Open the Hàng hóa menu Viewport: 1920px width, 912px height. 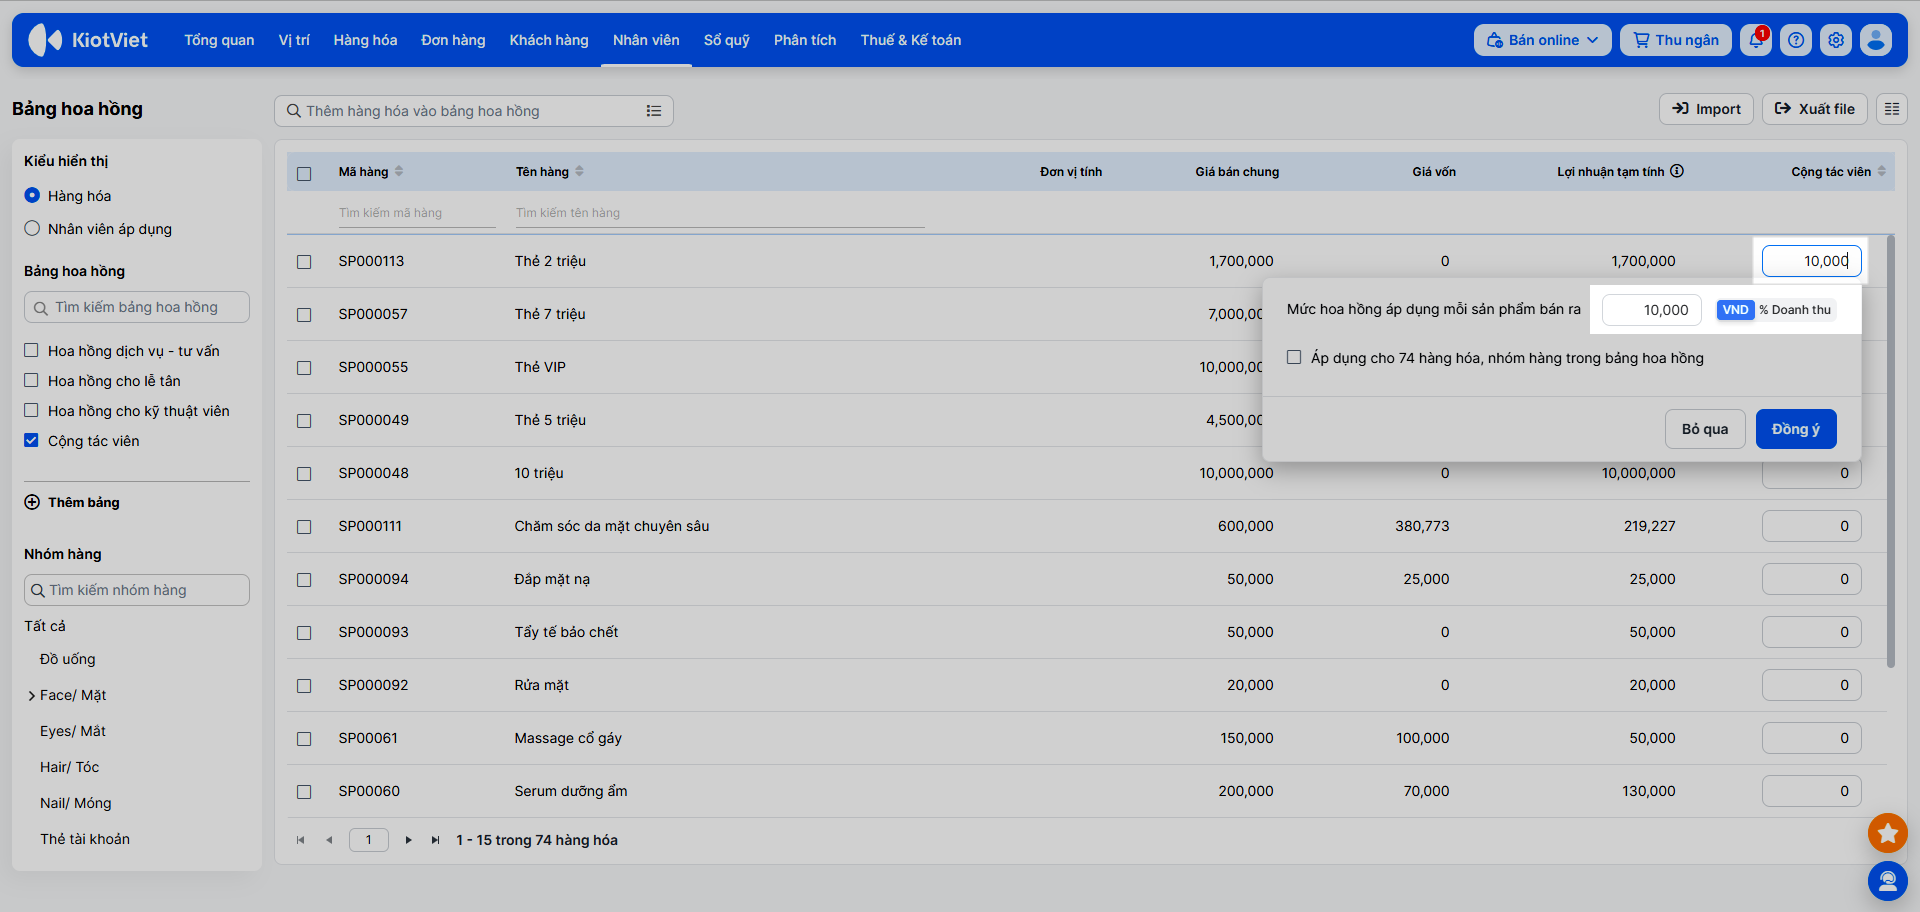[x=365, y=40]
